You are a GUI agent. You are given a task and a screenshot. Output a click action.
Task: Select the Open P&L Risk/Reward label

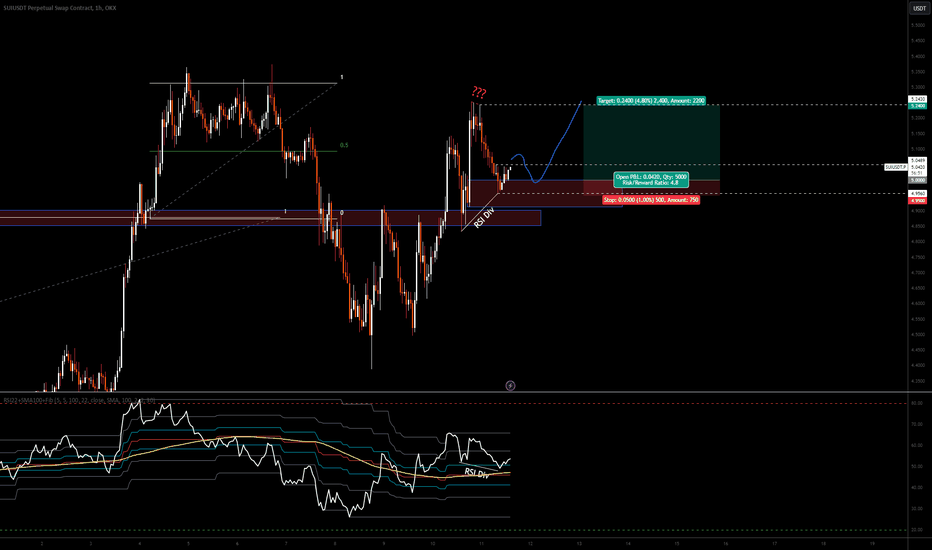click(x=651, y=180)
